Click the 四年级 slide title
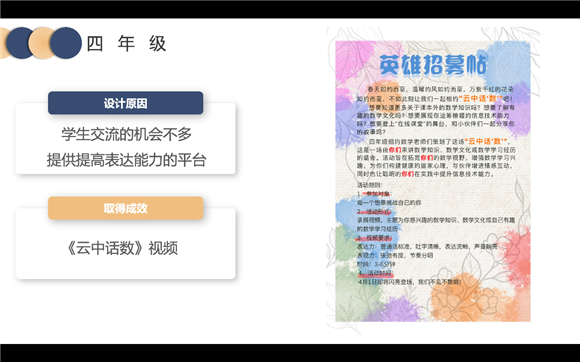 pyautogui.click(x=127, y=44)
